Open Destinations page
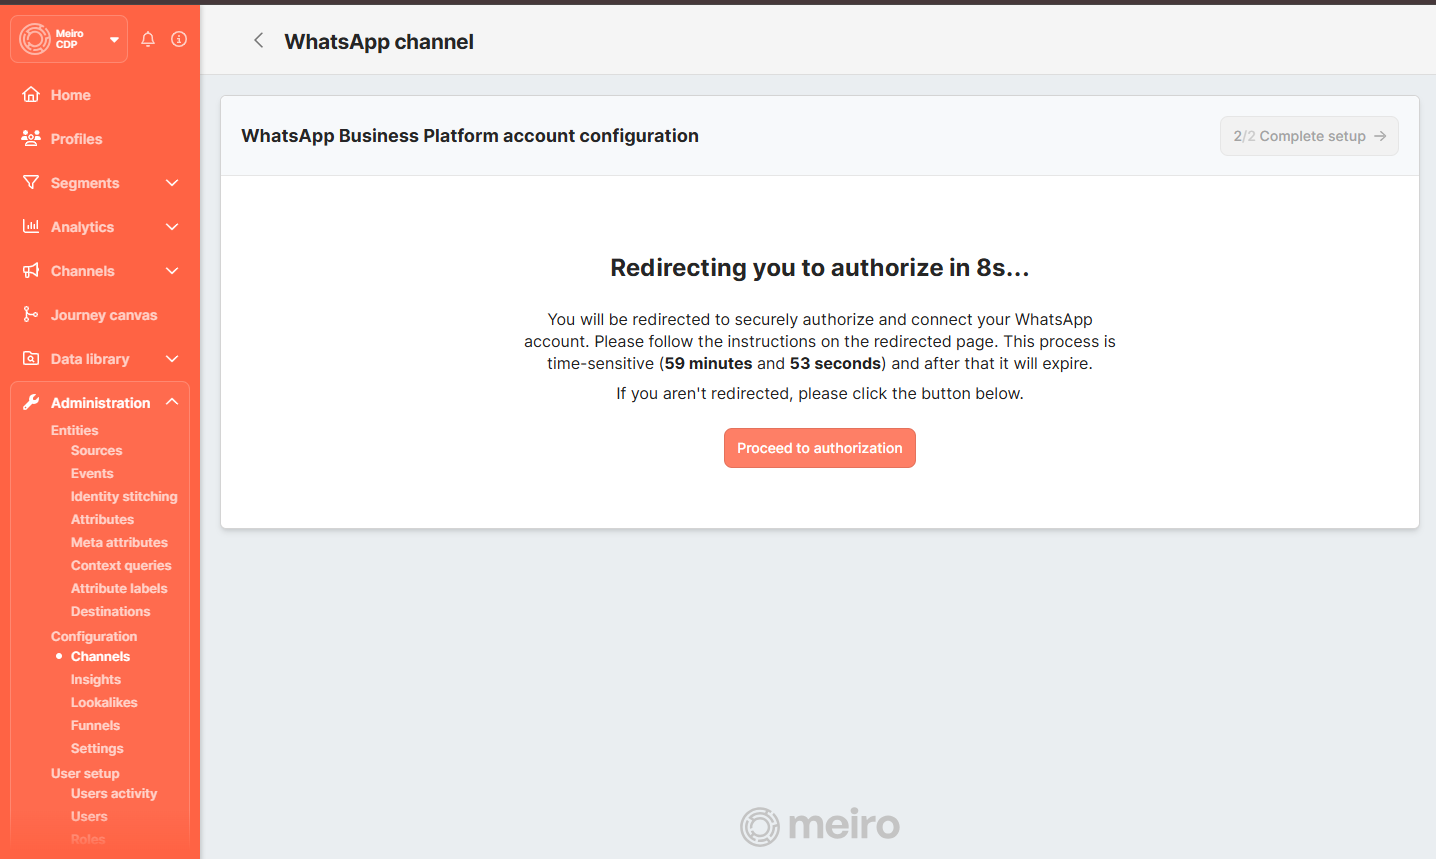This screenshot has width=1436, height=859. pos(110,612)
